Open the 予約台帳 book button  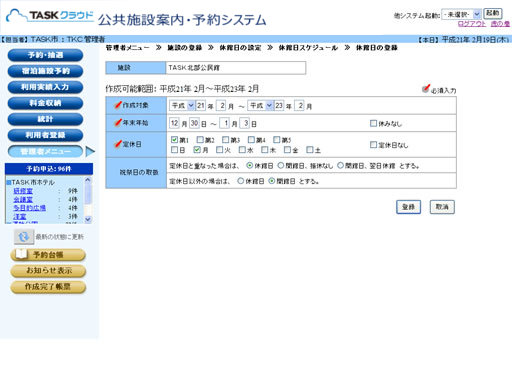tap(48, 255)
